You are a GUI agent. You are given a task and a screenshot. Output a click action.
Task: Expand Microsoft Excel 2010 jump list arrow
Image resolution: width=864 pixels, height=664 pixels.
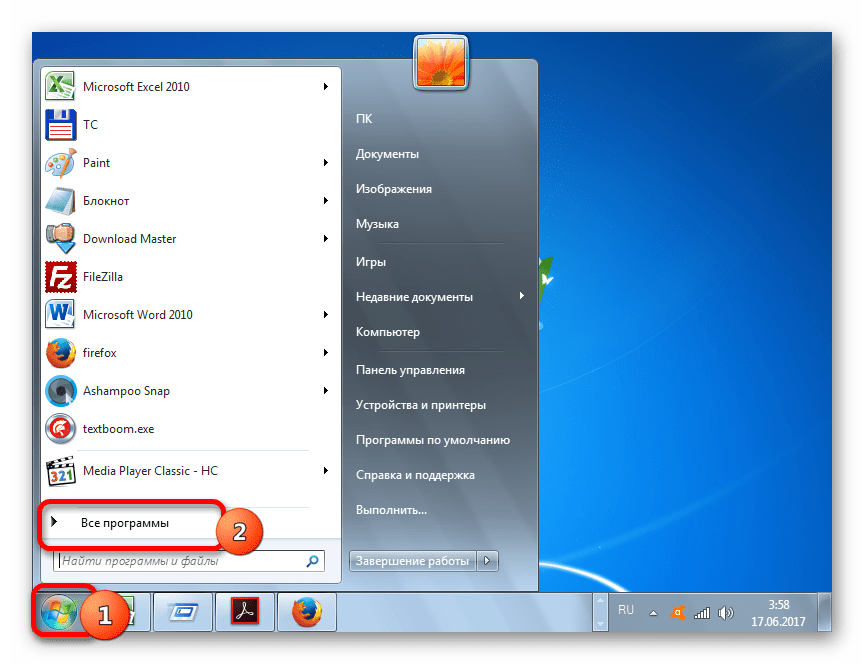[326, 87]
